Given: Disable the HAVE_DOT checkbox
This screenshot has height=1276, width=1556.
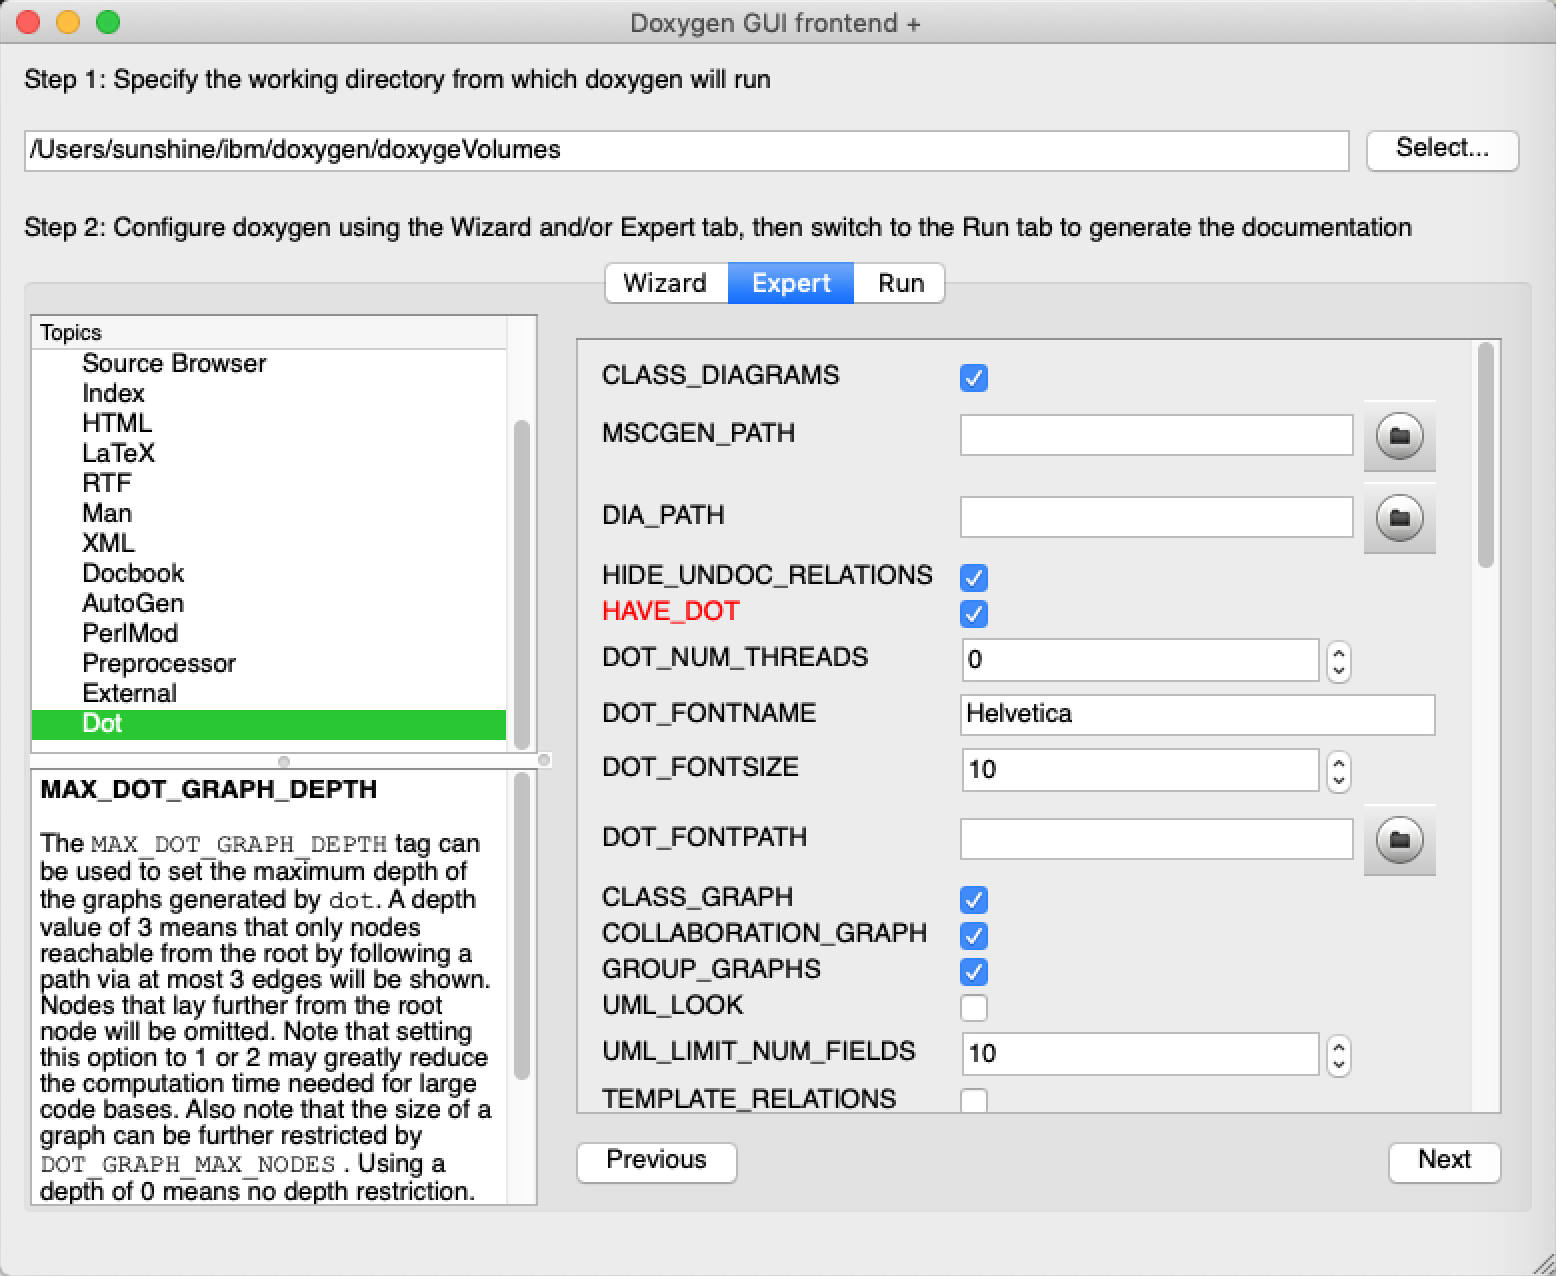Looking at the screenshot, I should 973,613.
